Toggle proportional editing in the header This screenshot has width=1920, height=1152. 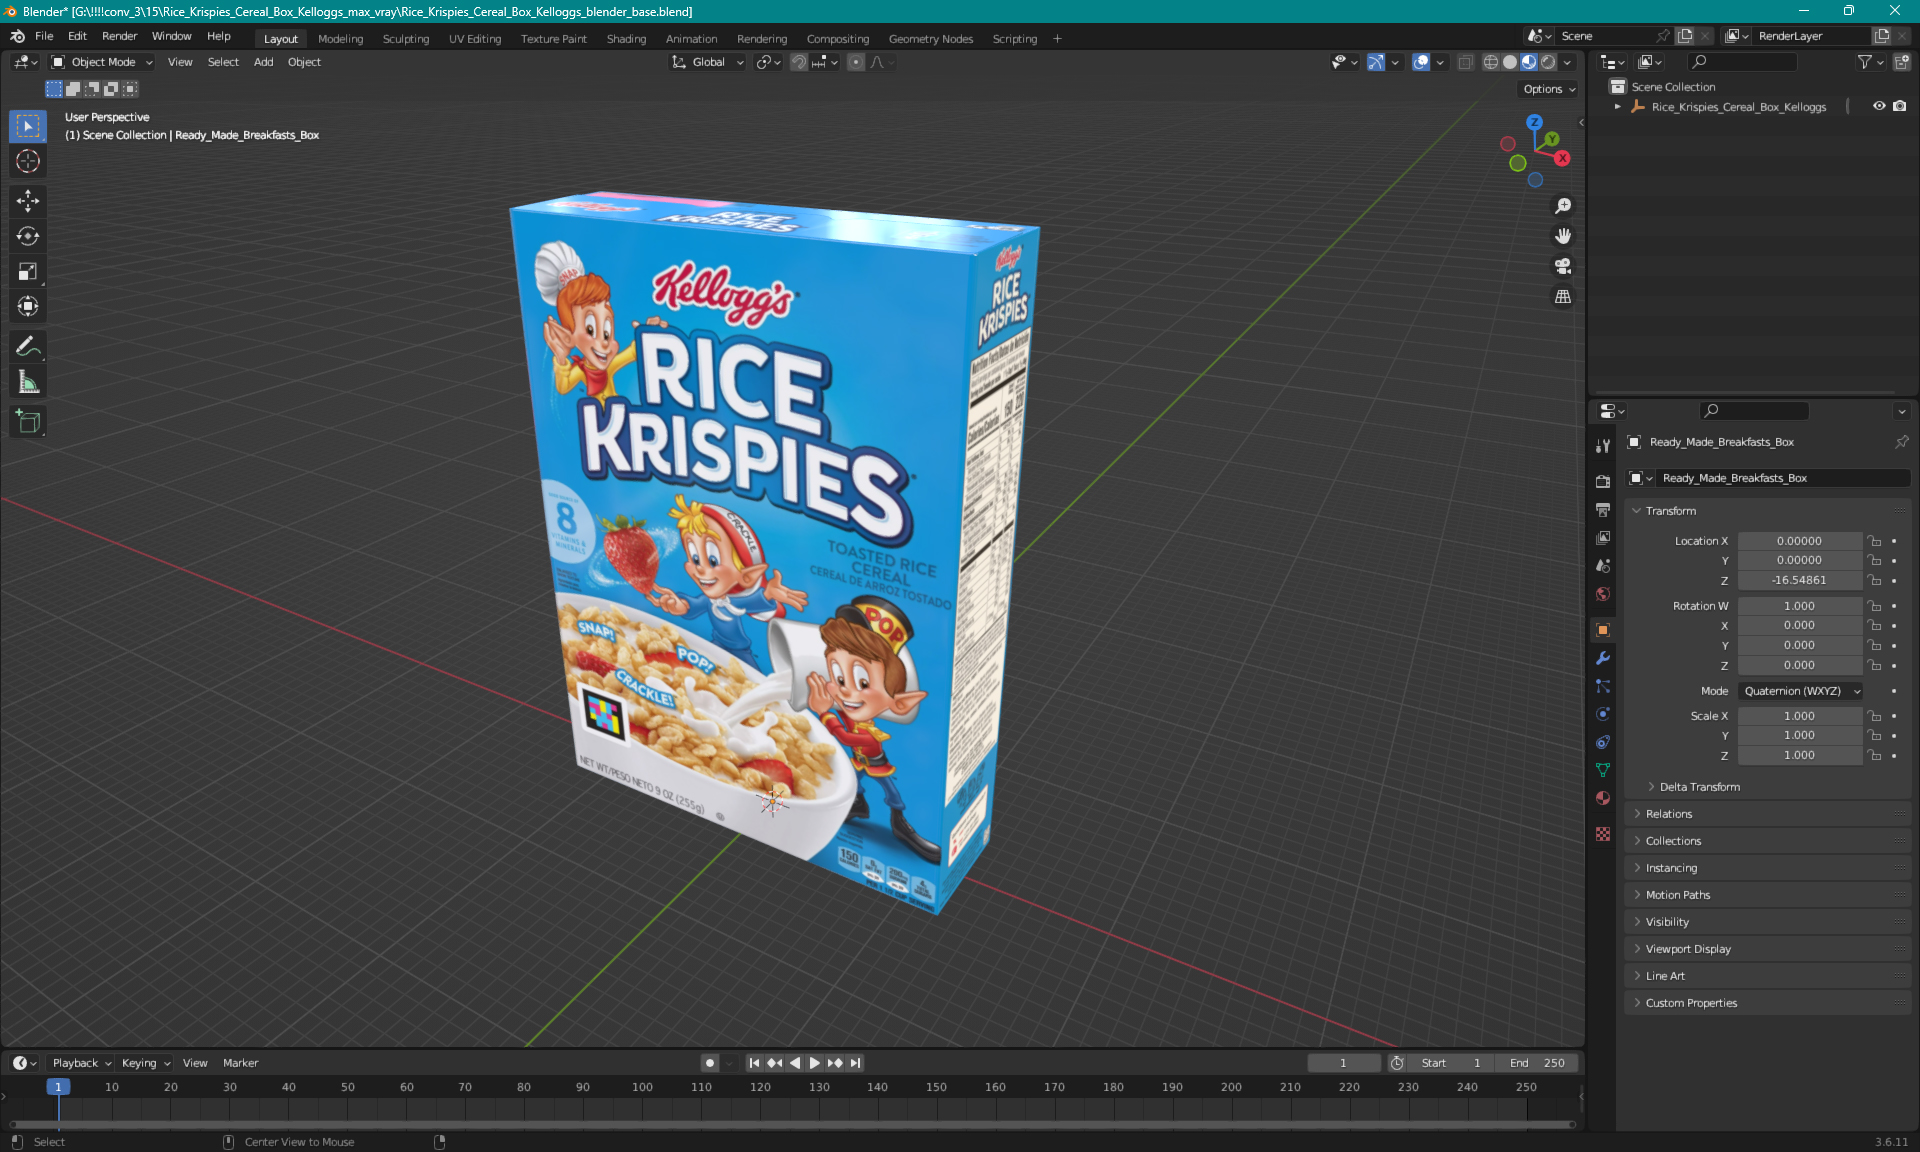856,62
